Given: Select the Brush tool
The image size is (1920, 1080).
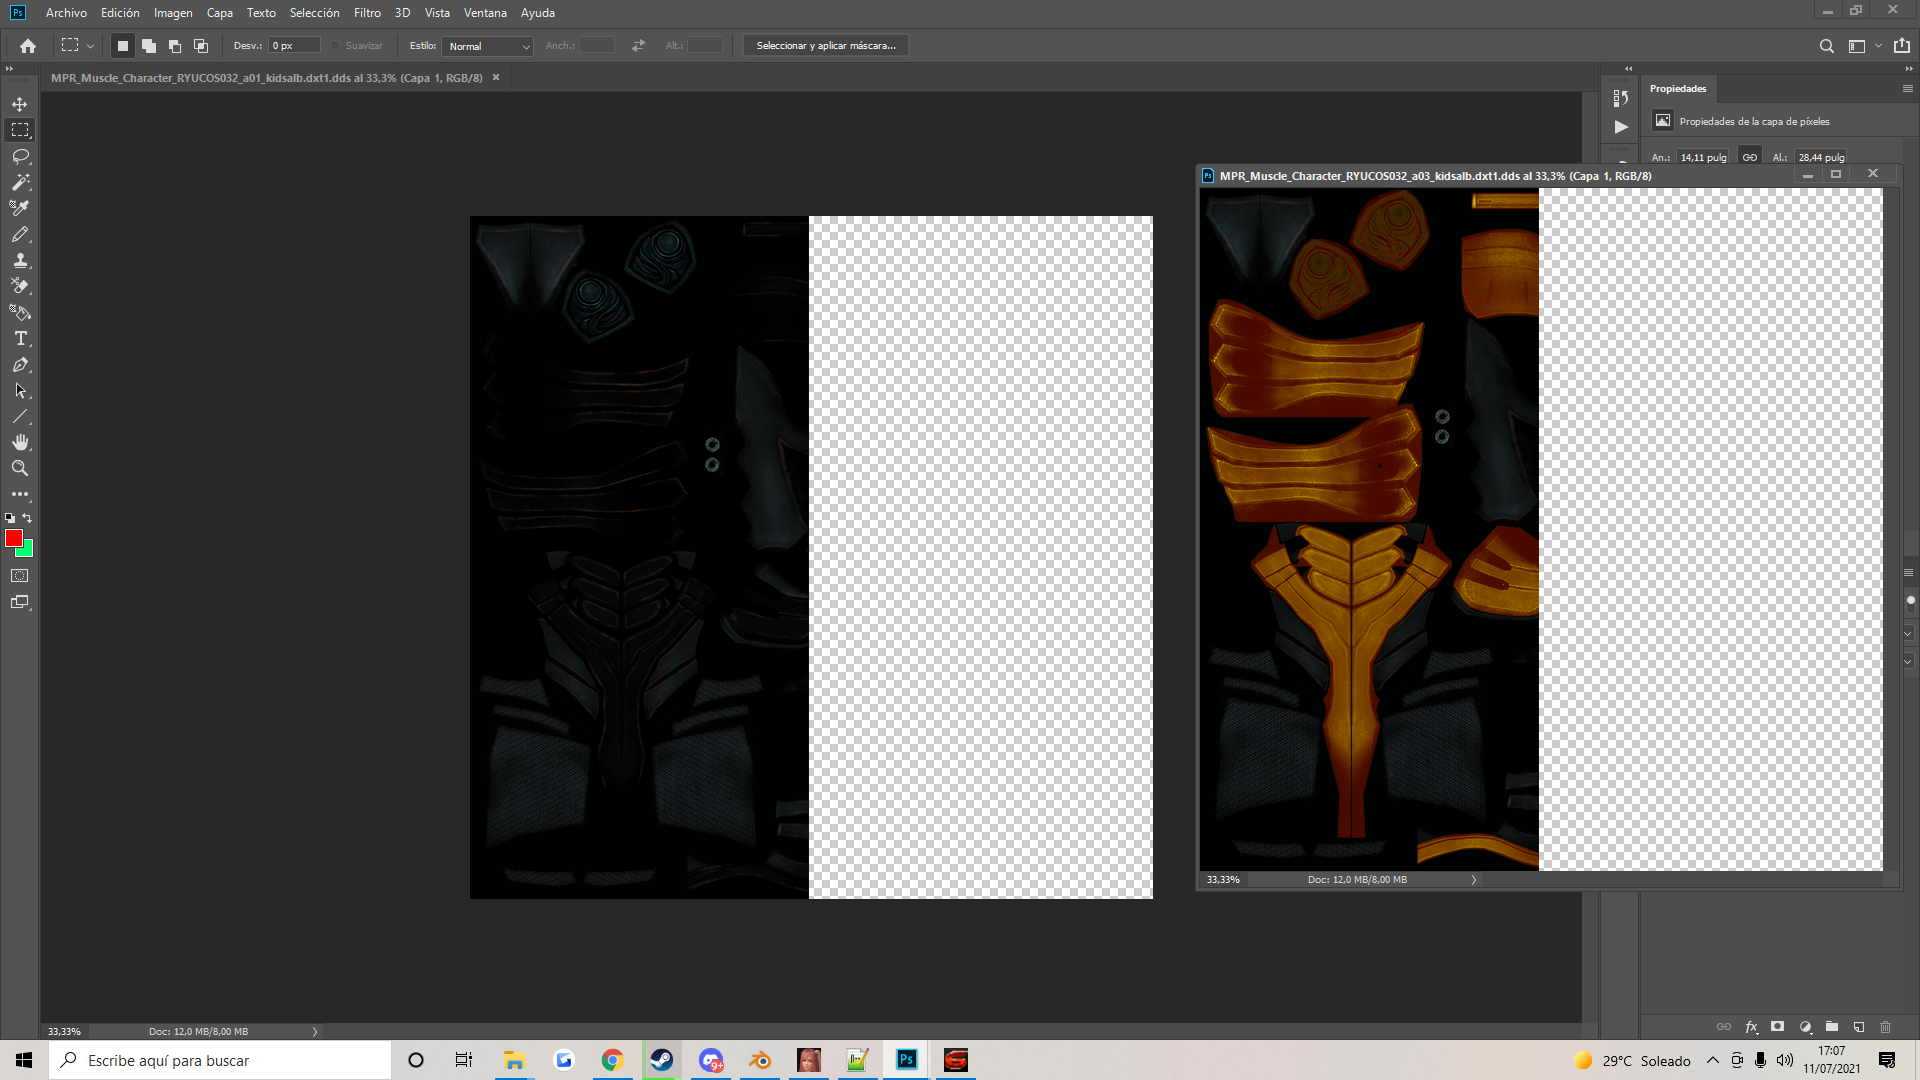Looking at the screenshot, I should coord(20,234).
